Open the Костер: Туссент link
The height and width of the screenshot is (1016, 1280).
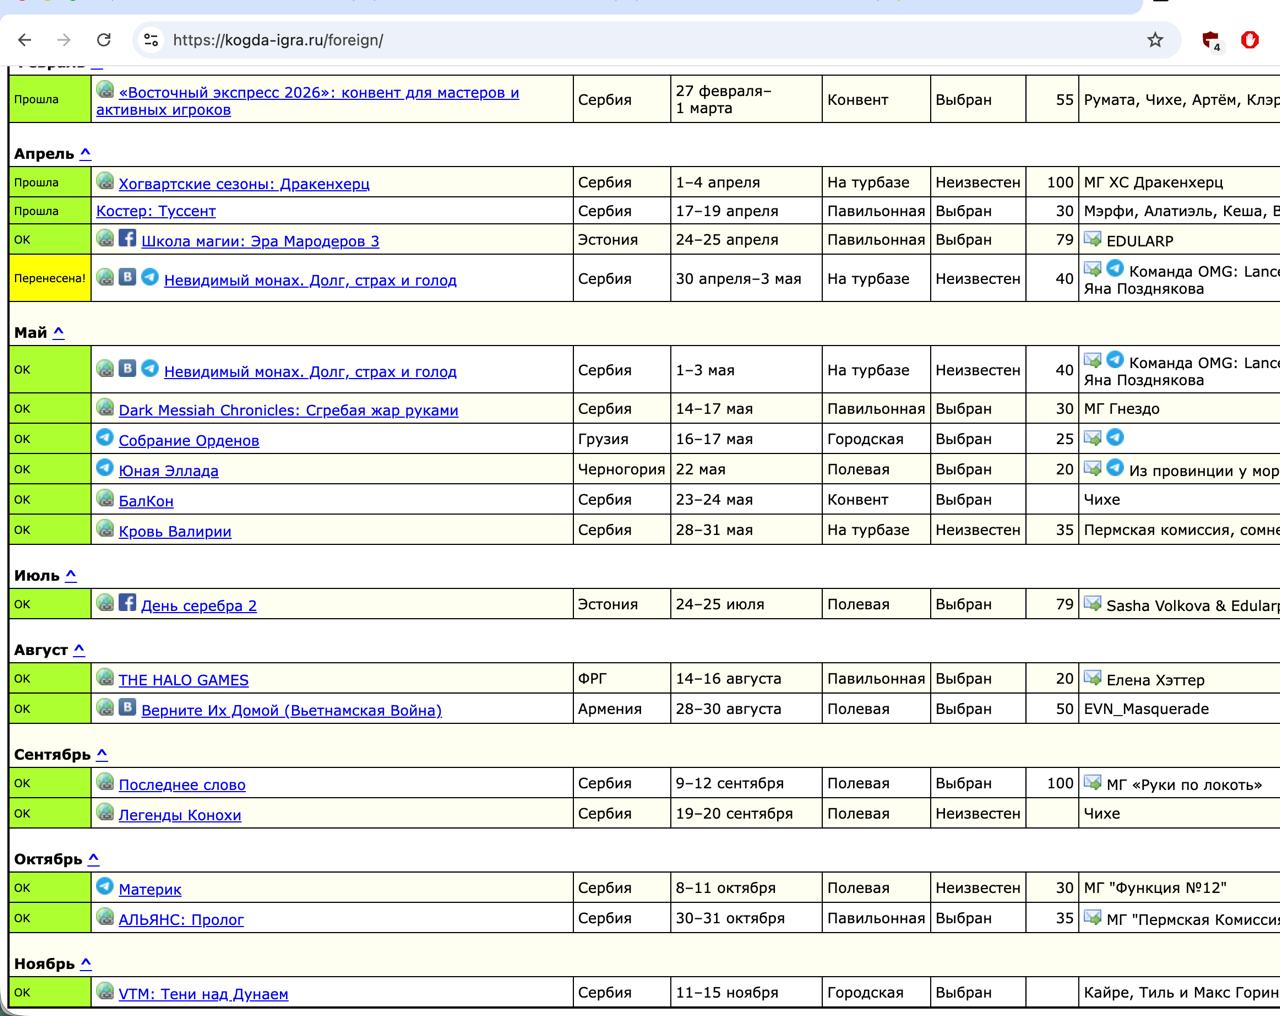pyautogui.click(x=156, y=211)
